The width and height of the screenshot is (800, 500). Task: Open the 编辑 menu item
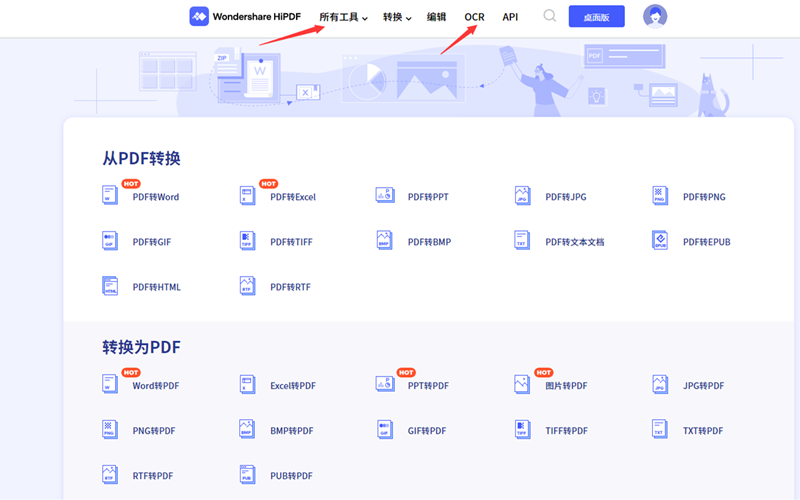click(x=437, y=17)
